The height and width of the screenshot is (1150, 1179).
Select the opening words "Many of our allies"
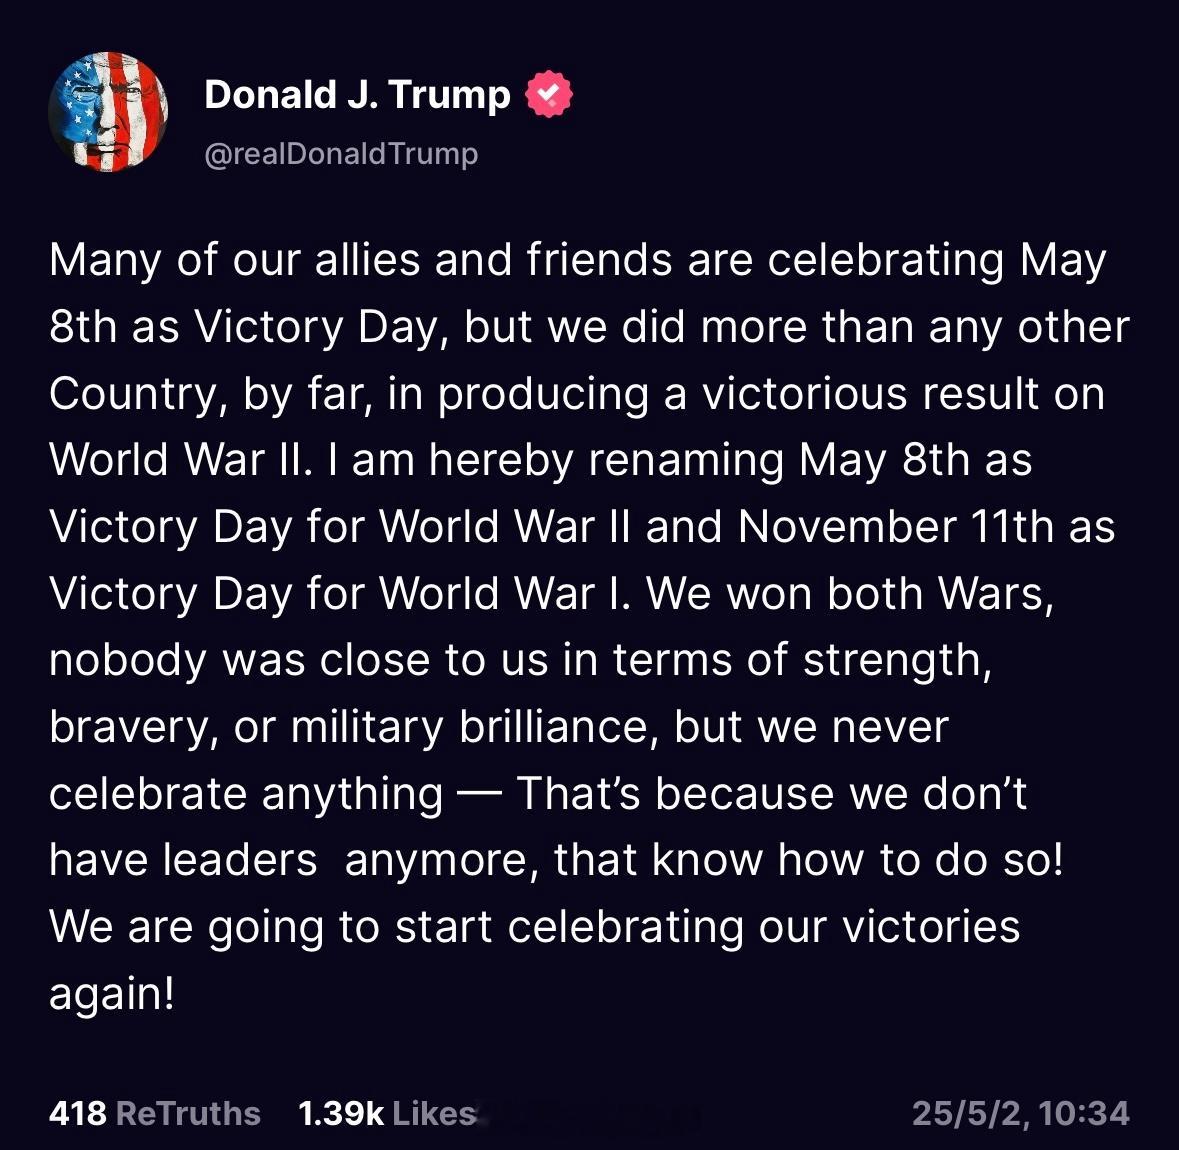[x=235, y=261]
